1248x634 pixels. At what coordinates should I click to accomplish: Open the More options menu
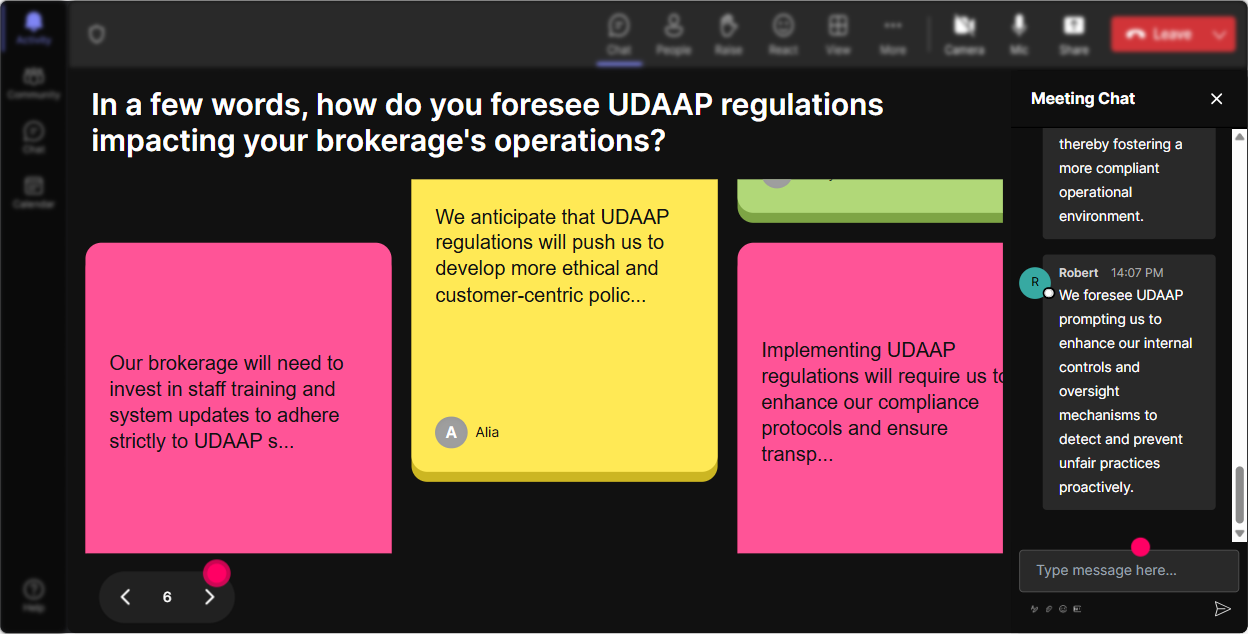(893, 34)
